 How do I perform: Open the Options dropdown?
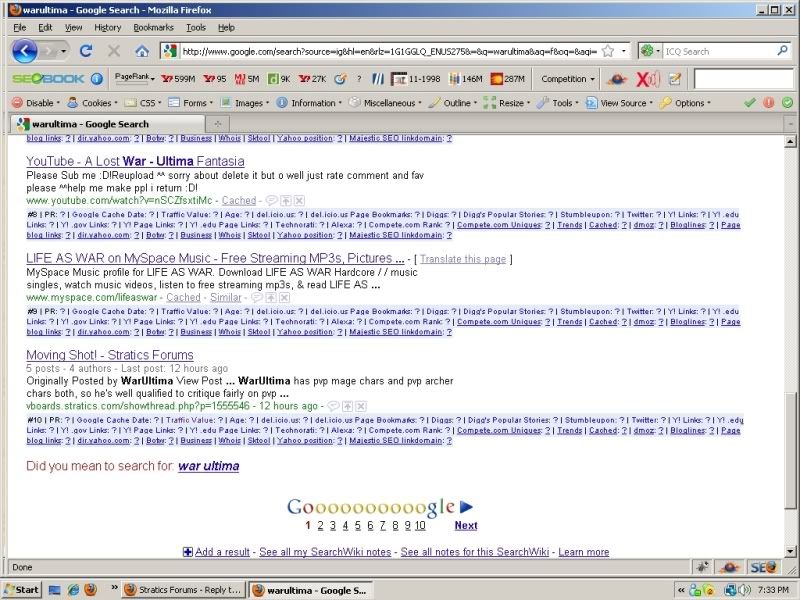[685, 103]
